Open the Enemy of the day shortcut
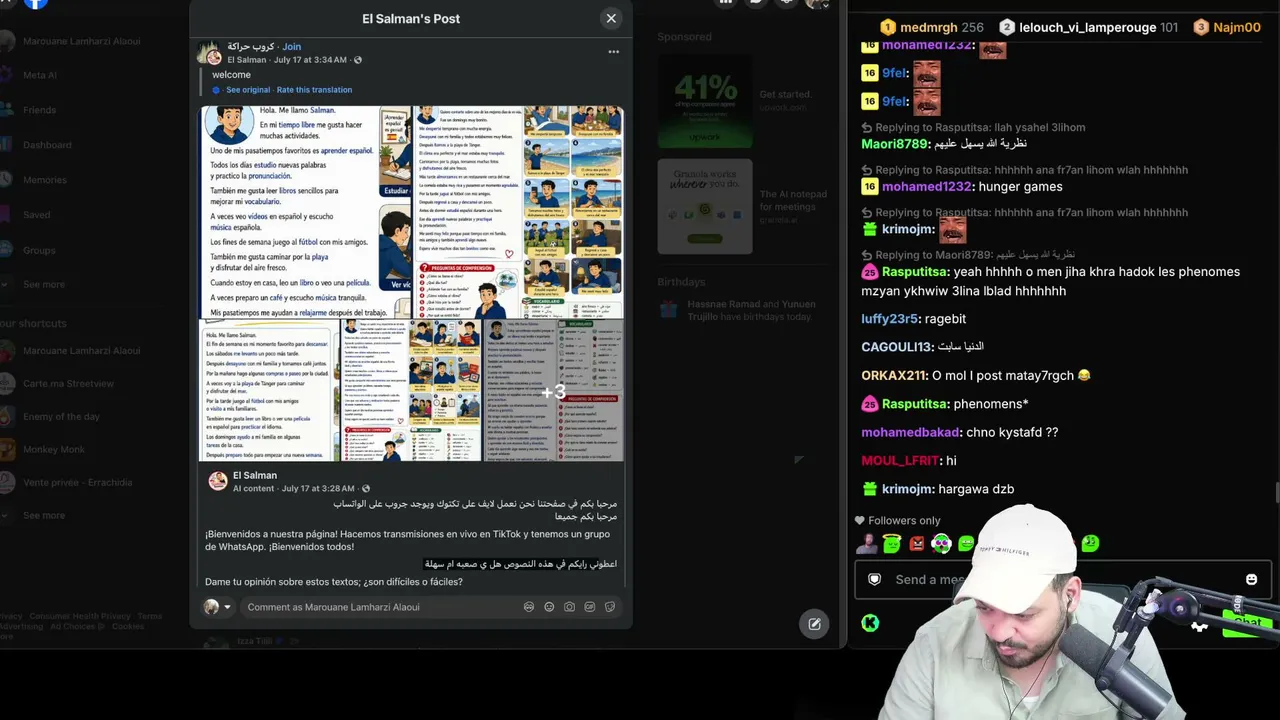The width and height of the screenshot is (1280, 720). [x=61, y=417]
